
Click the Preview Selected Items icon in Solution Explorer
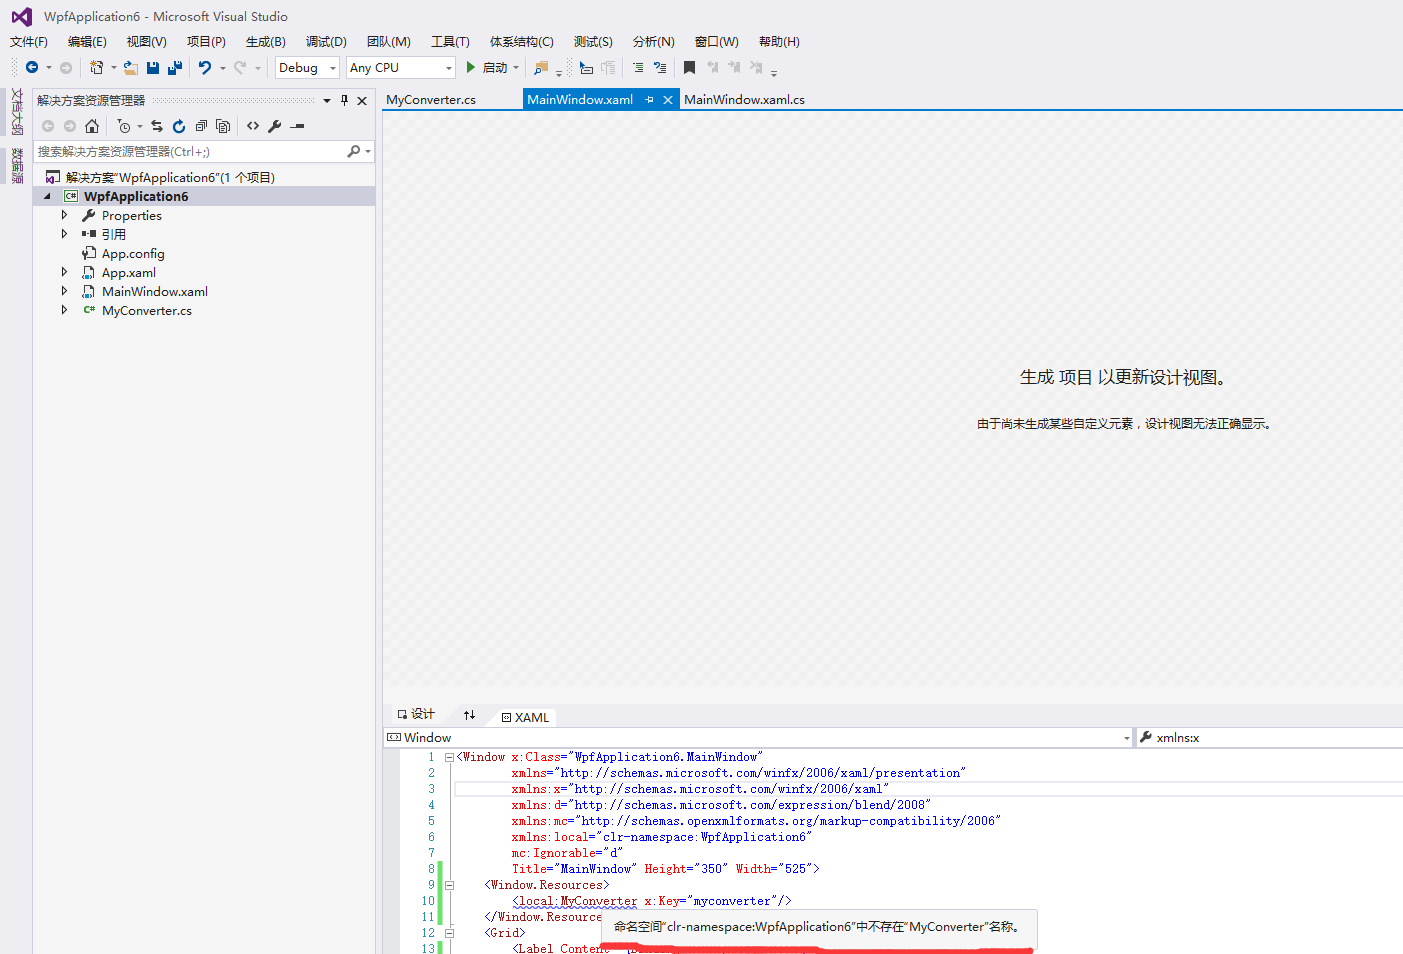pos(297,126)
